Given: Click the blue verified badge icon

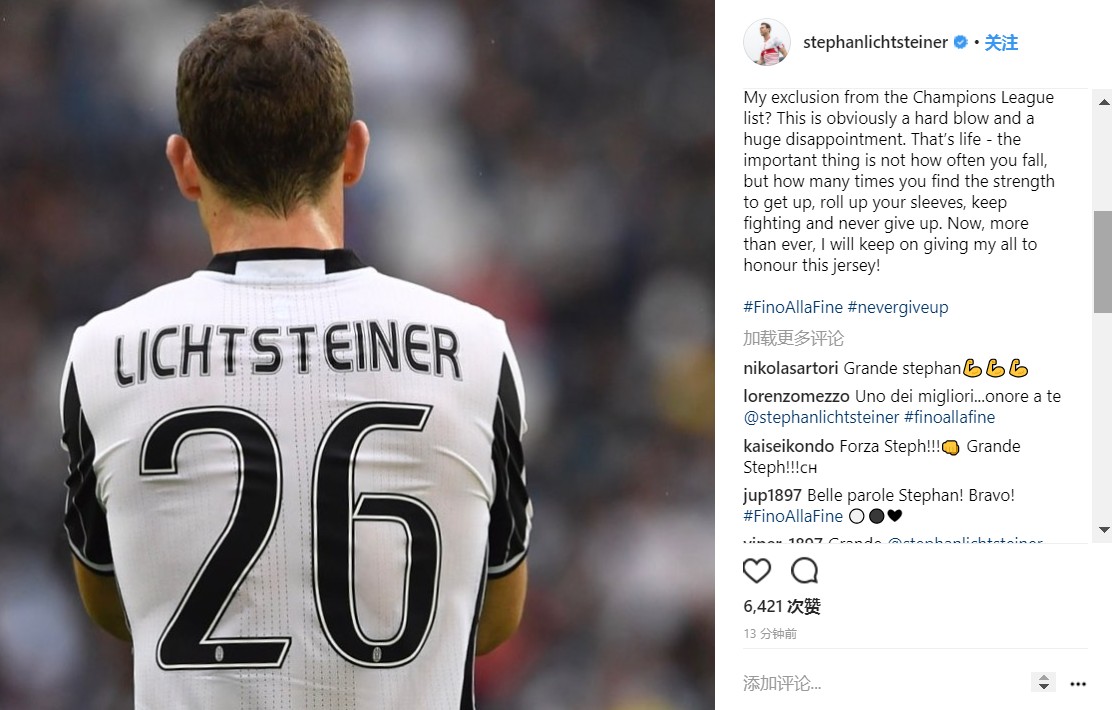Looking at the screenshot, I should (960, 43).
